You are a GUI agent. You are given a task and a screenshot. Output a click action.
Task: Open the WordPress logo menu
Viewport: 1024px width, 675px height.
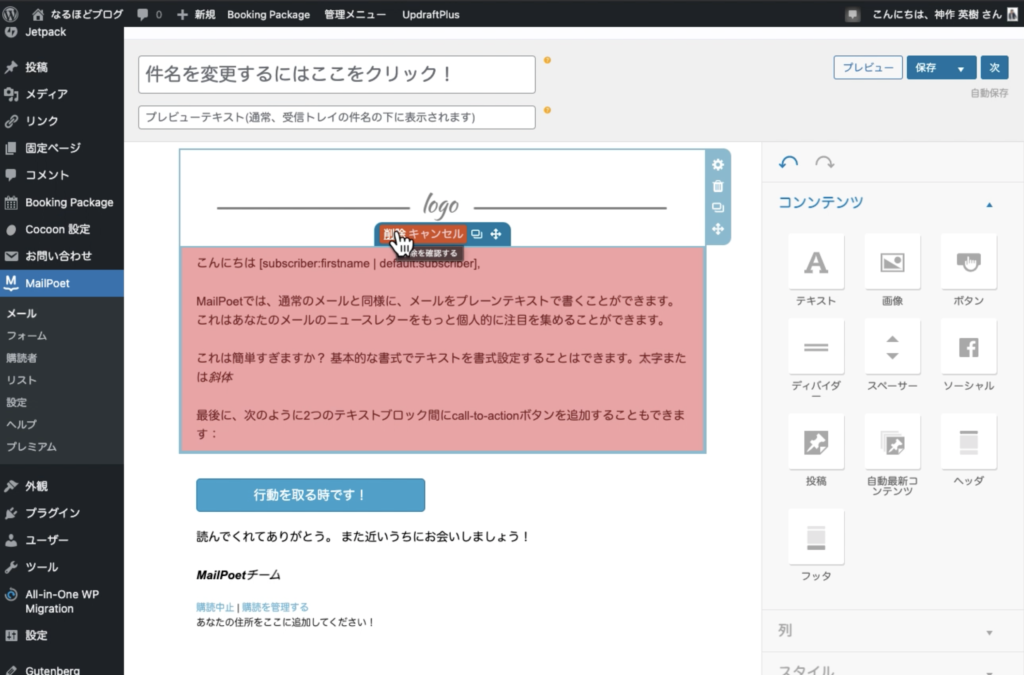(10, 14)
